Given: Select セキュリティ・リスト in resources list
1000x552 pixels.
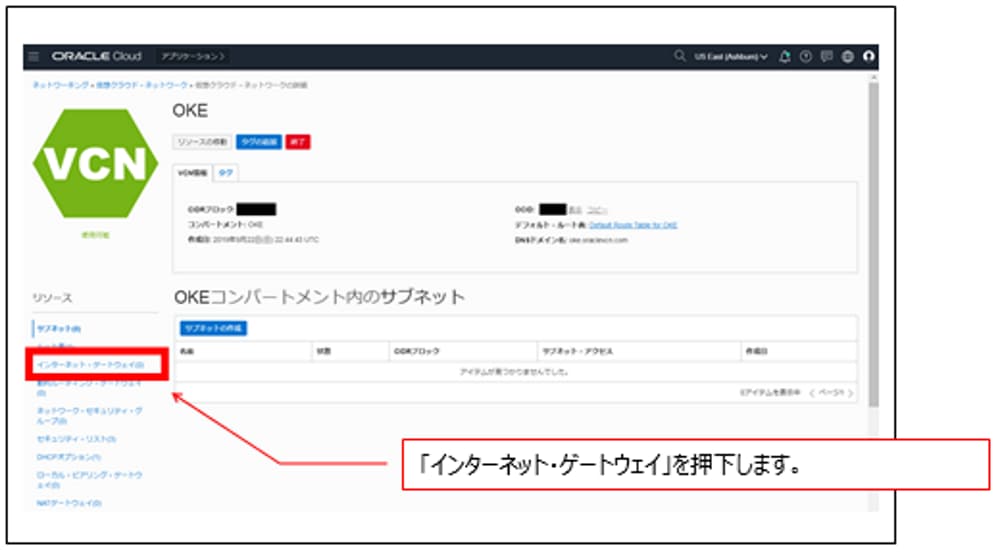Looking at the screenshot, I should tap(77, 439).
